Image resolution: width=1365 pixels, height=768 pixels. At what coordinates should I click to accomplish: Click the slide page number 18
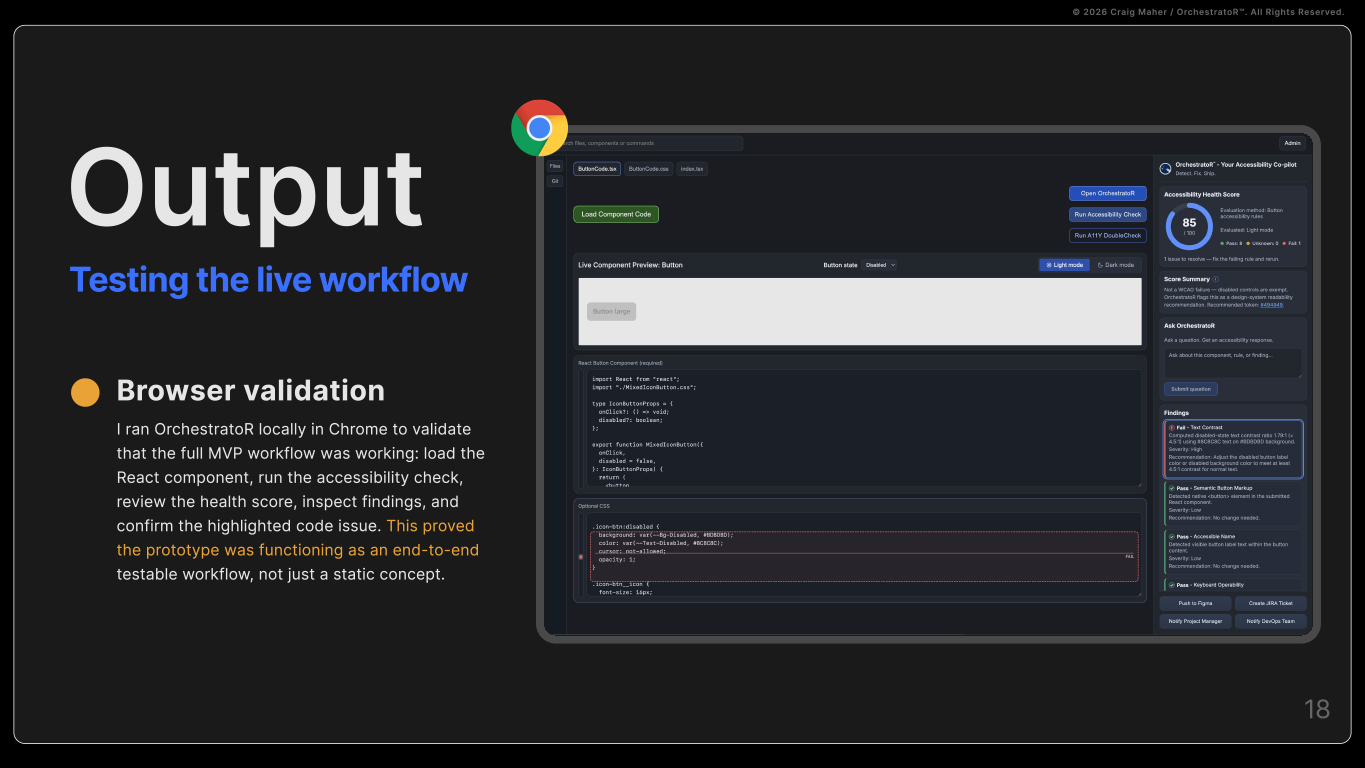[x=1317, y=709]
